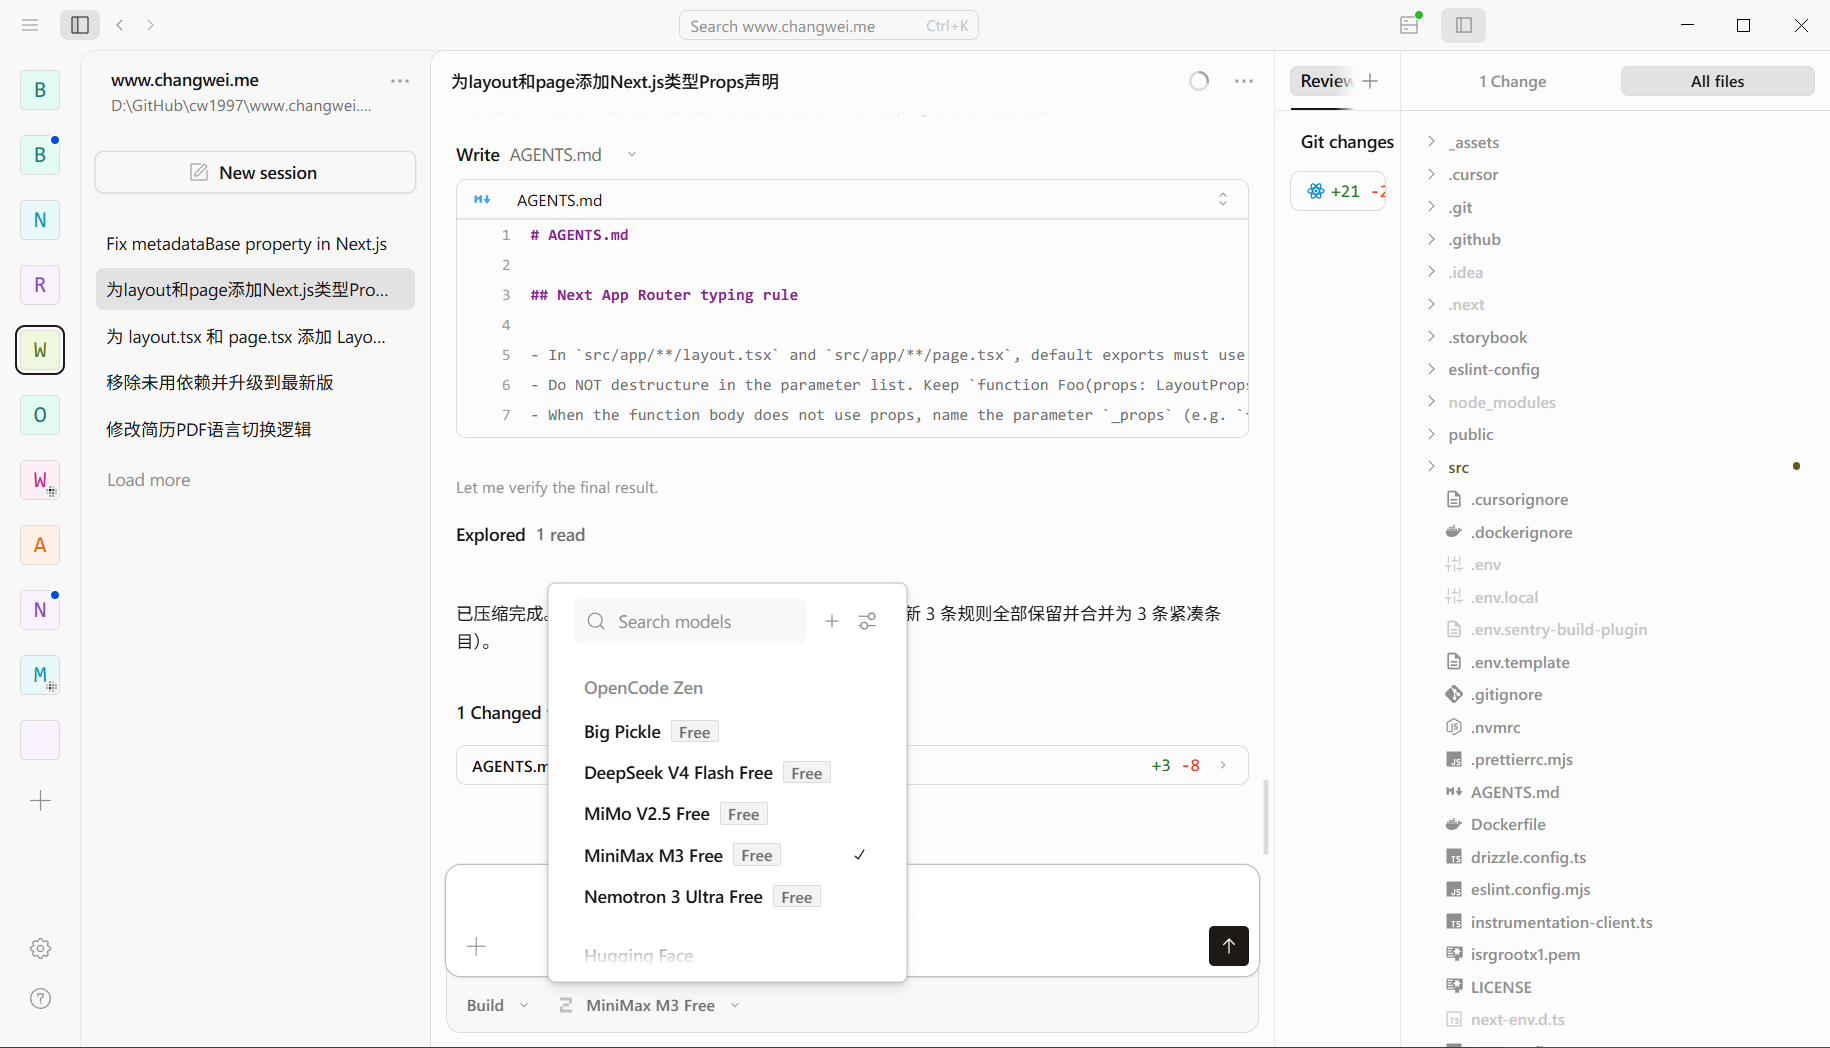Go back with the left arrow
The height and width of the screenshot is (1048, 1830).
(x=120, y=25)
